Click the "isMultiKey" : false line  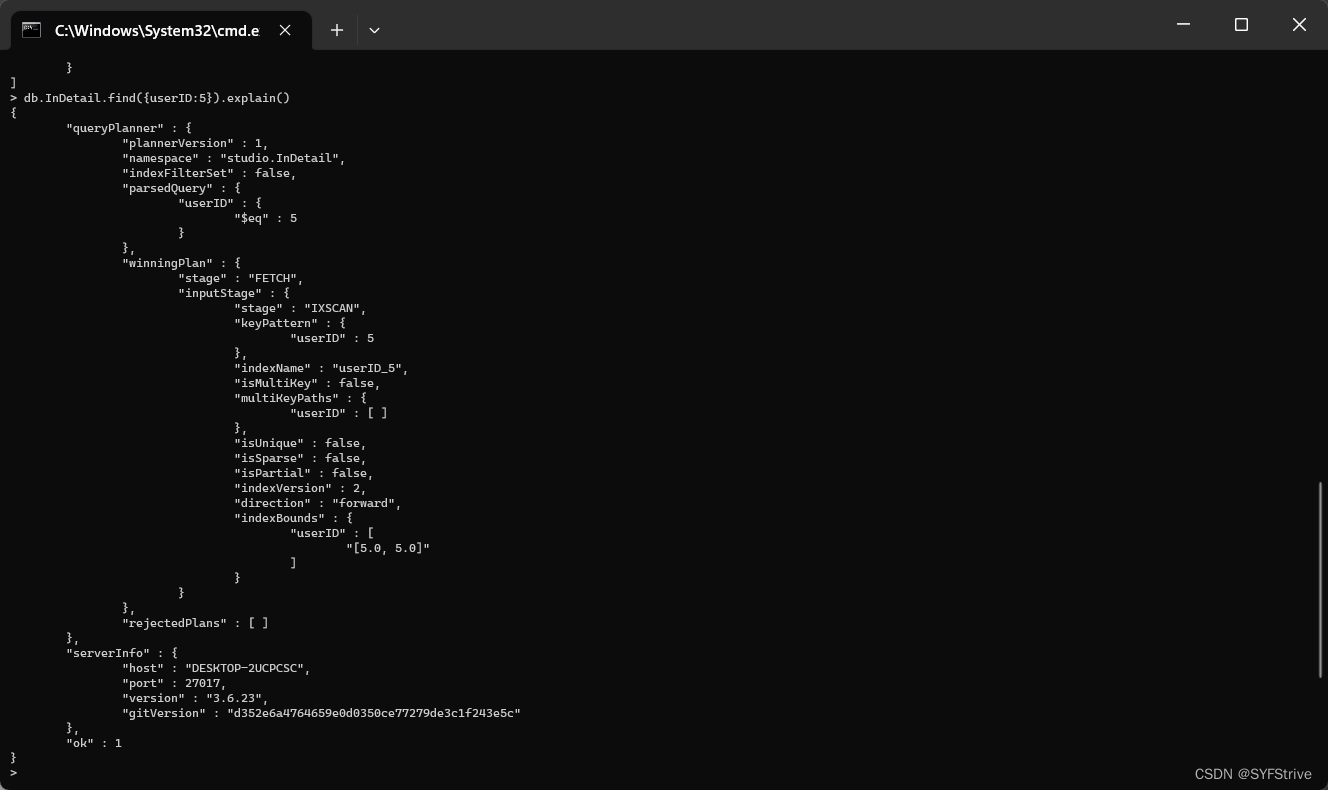tap(307, 383)
